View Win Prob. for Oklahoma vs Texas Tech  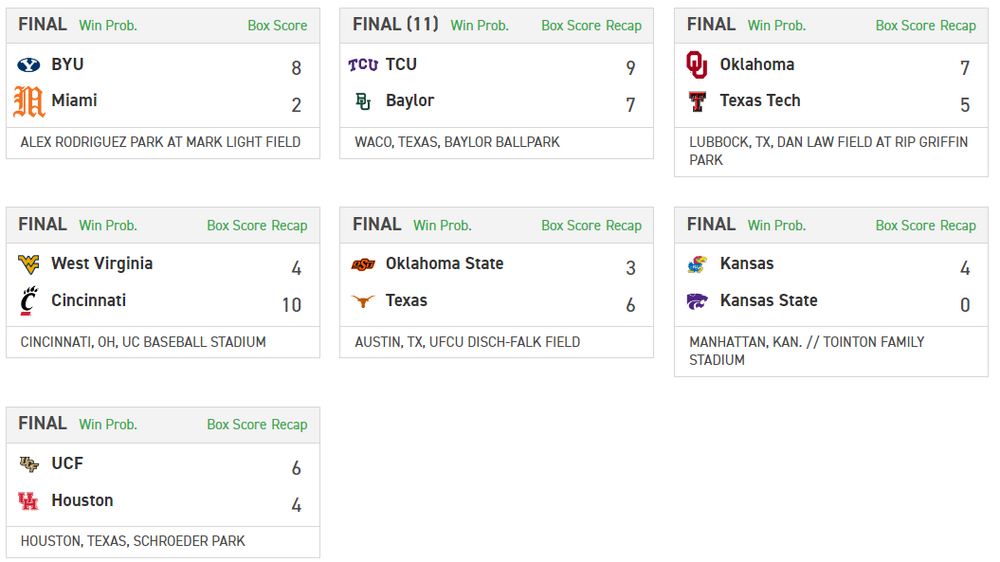click(x=776, y=26)
